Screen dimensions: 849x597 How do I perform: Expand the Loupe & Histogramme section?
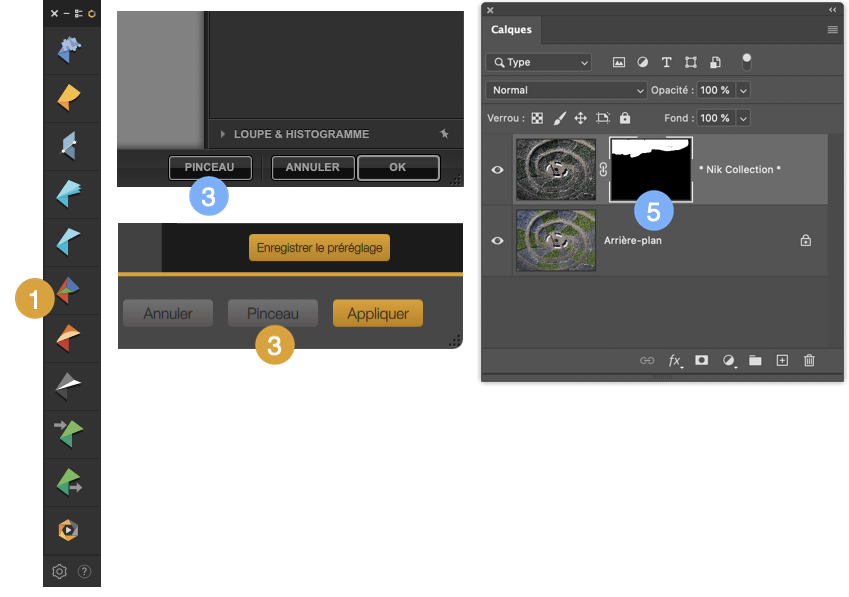click(223, 134)
